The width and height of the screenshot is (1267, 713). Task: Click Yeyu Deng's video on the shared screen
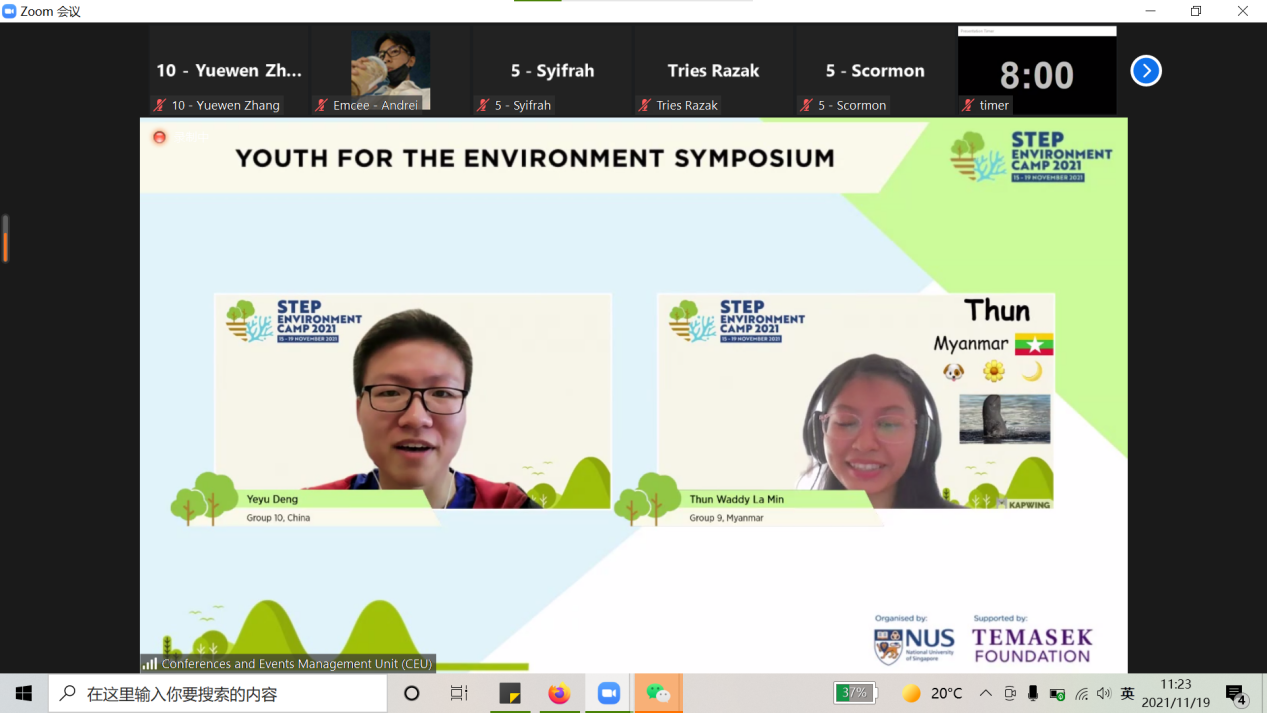pos(413,401)
